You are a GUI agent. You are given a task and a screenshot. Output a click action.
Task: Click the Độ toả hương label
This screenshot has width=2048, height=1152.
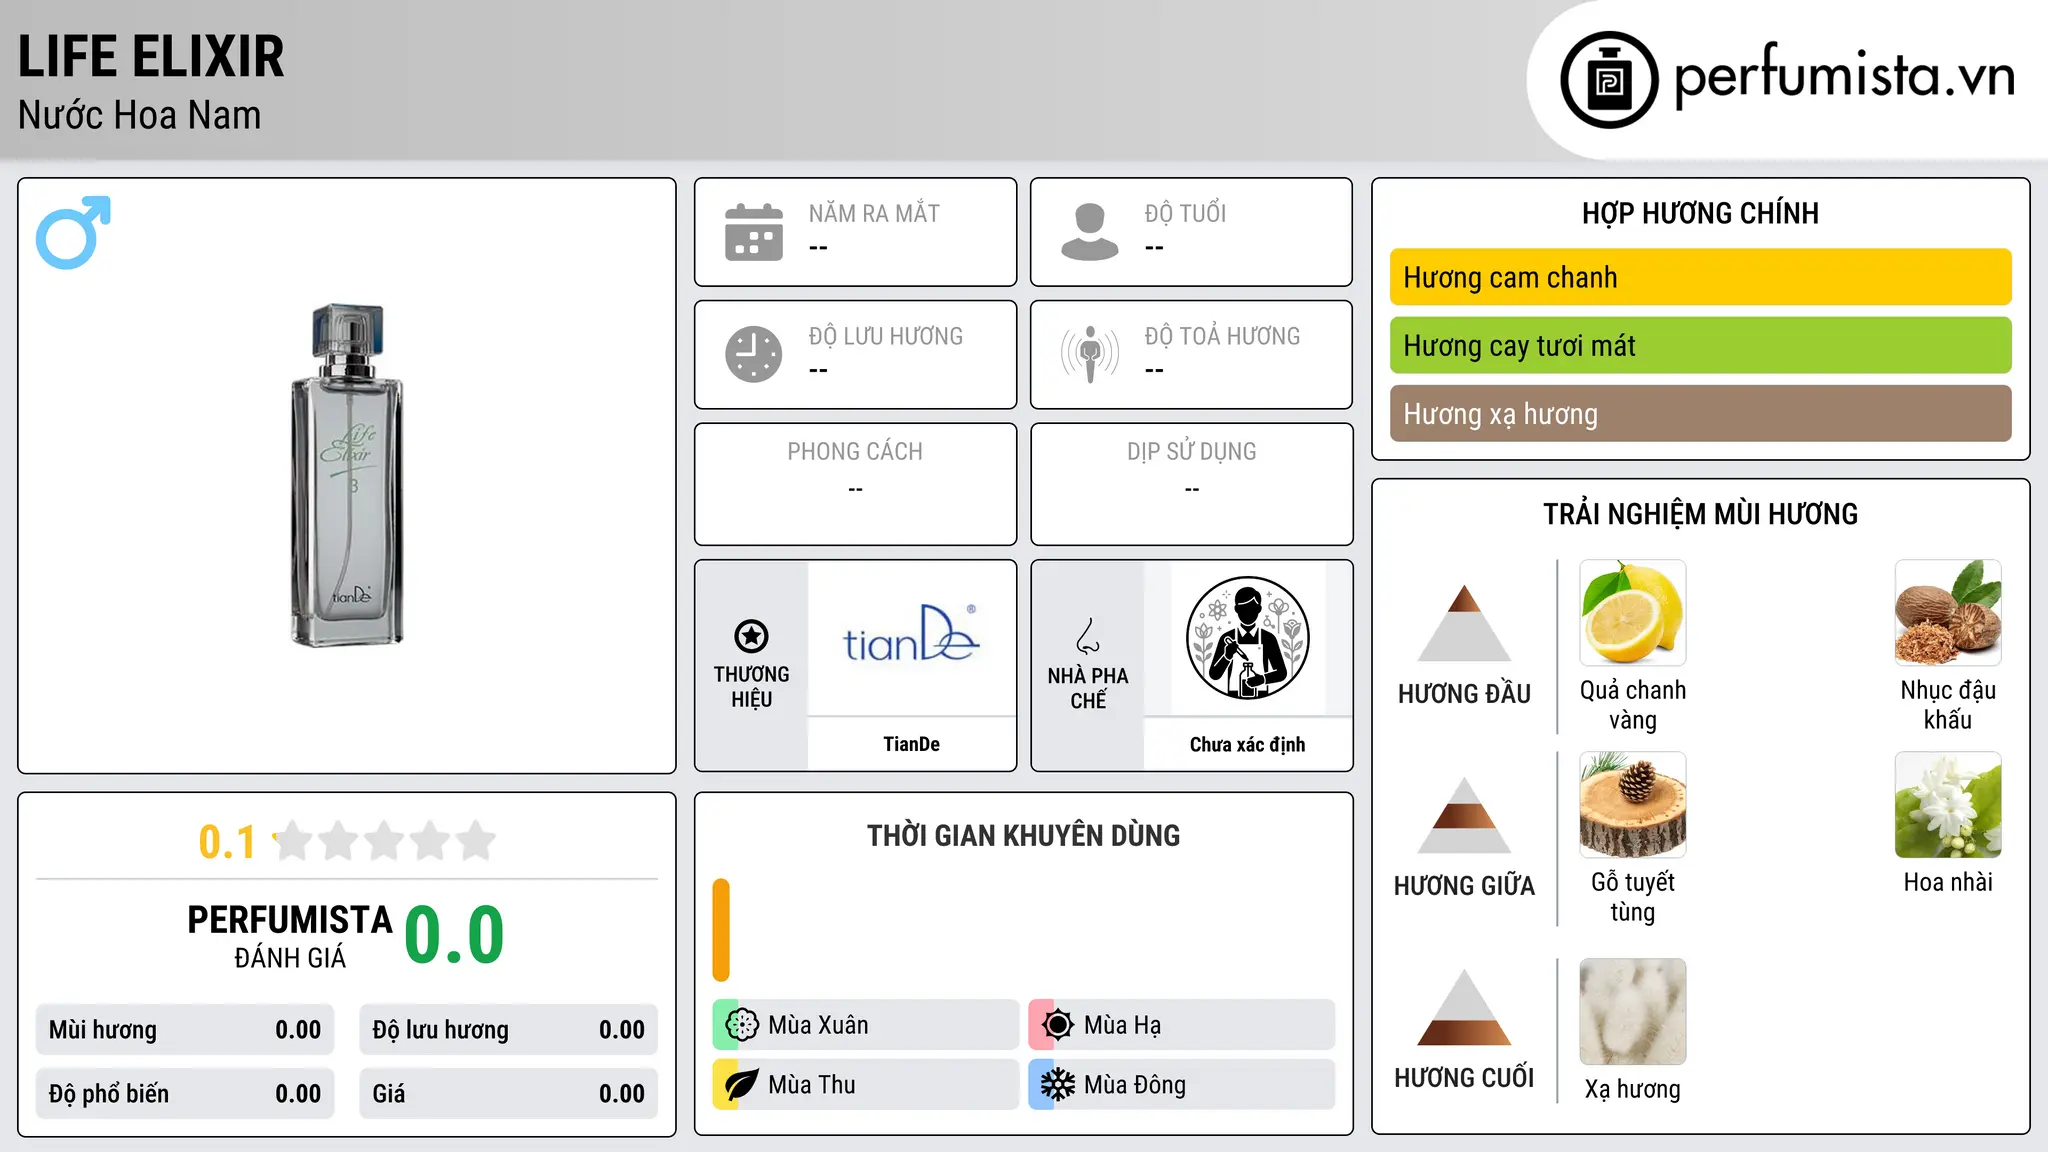point(1222,336)
